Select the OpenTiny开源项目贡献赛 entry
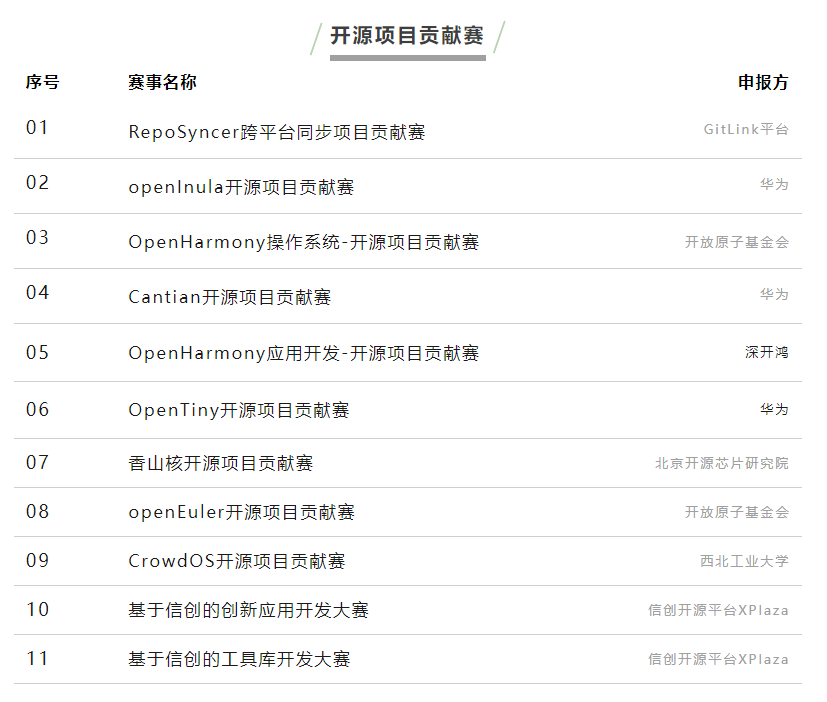Viewport: 827px width, 702px height. (238, 410)
